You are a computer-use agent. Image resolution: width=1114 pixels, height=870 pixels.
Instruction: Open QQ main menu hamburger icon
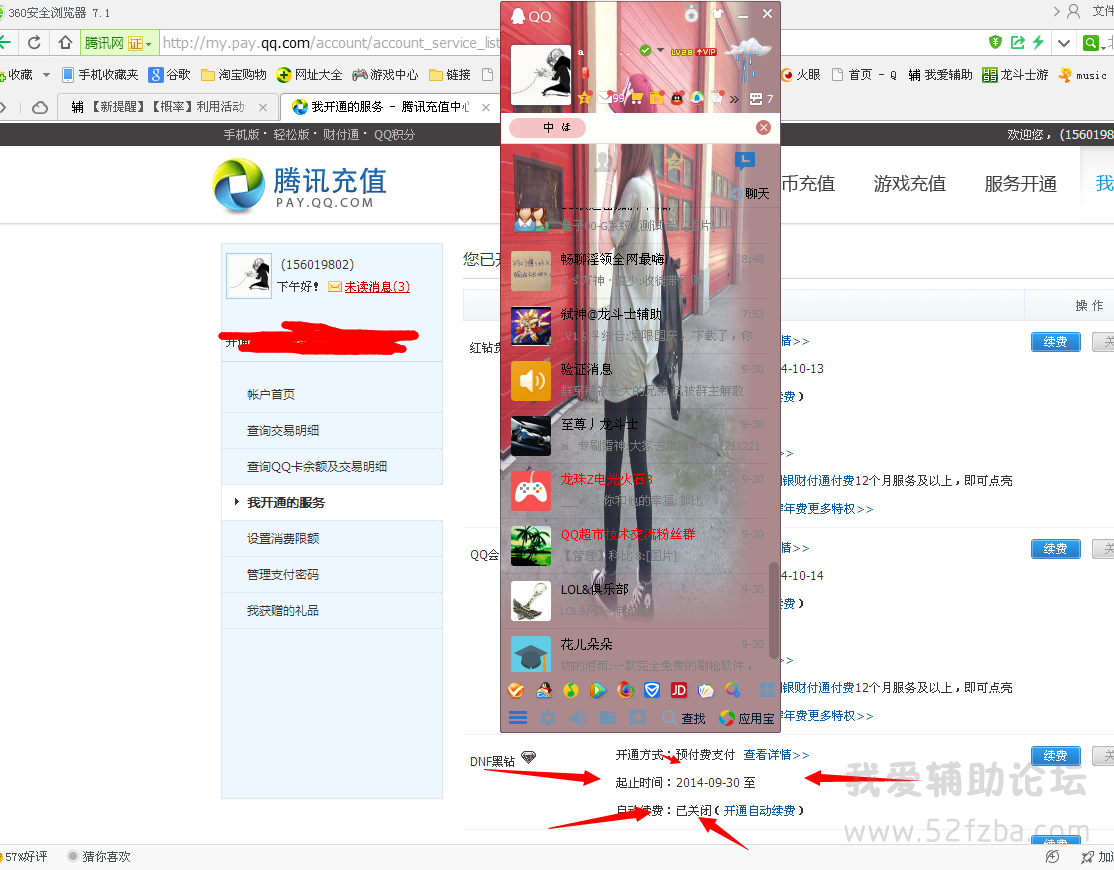[518, 718]
